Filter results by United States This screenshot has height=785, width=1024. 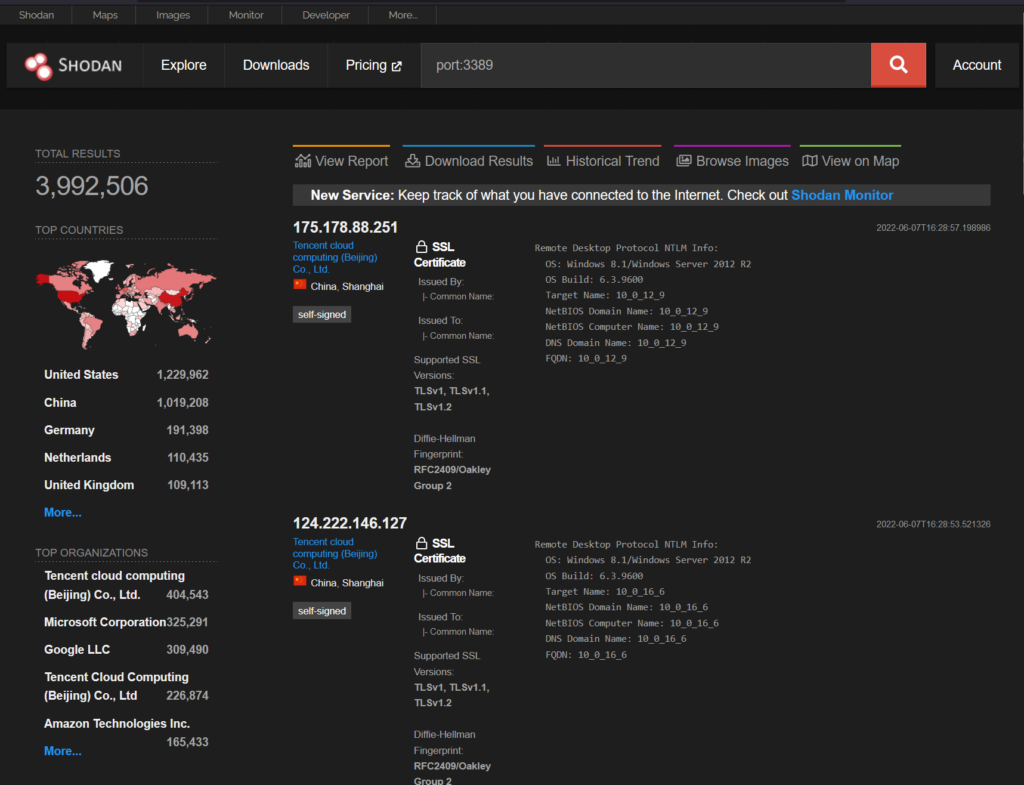[x=81, y=375]
